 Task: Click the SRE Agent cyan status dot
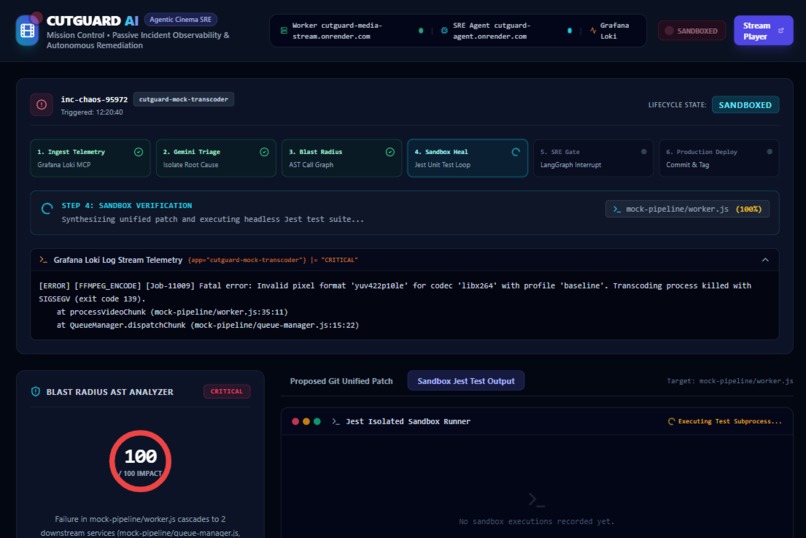[x=570, y=31]
